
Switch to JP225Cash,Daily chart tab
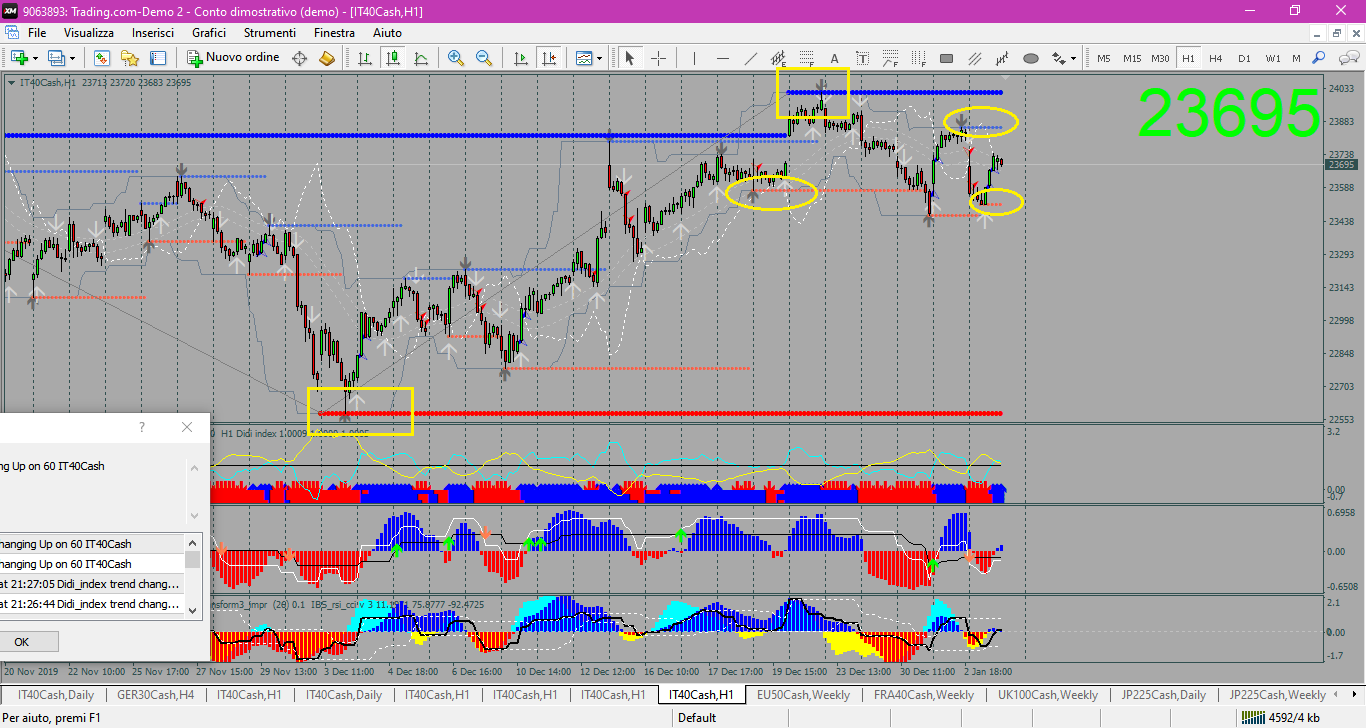(1164, 695)
